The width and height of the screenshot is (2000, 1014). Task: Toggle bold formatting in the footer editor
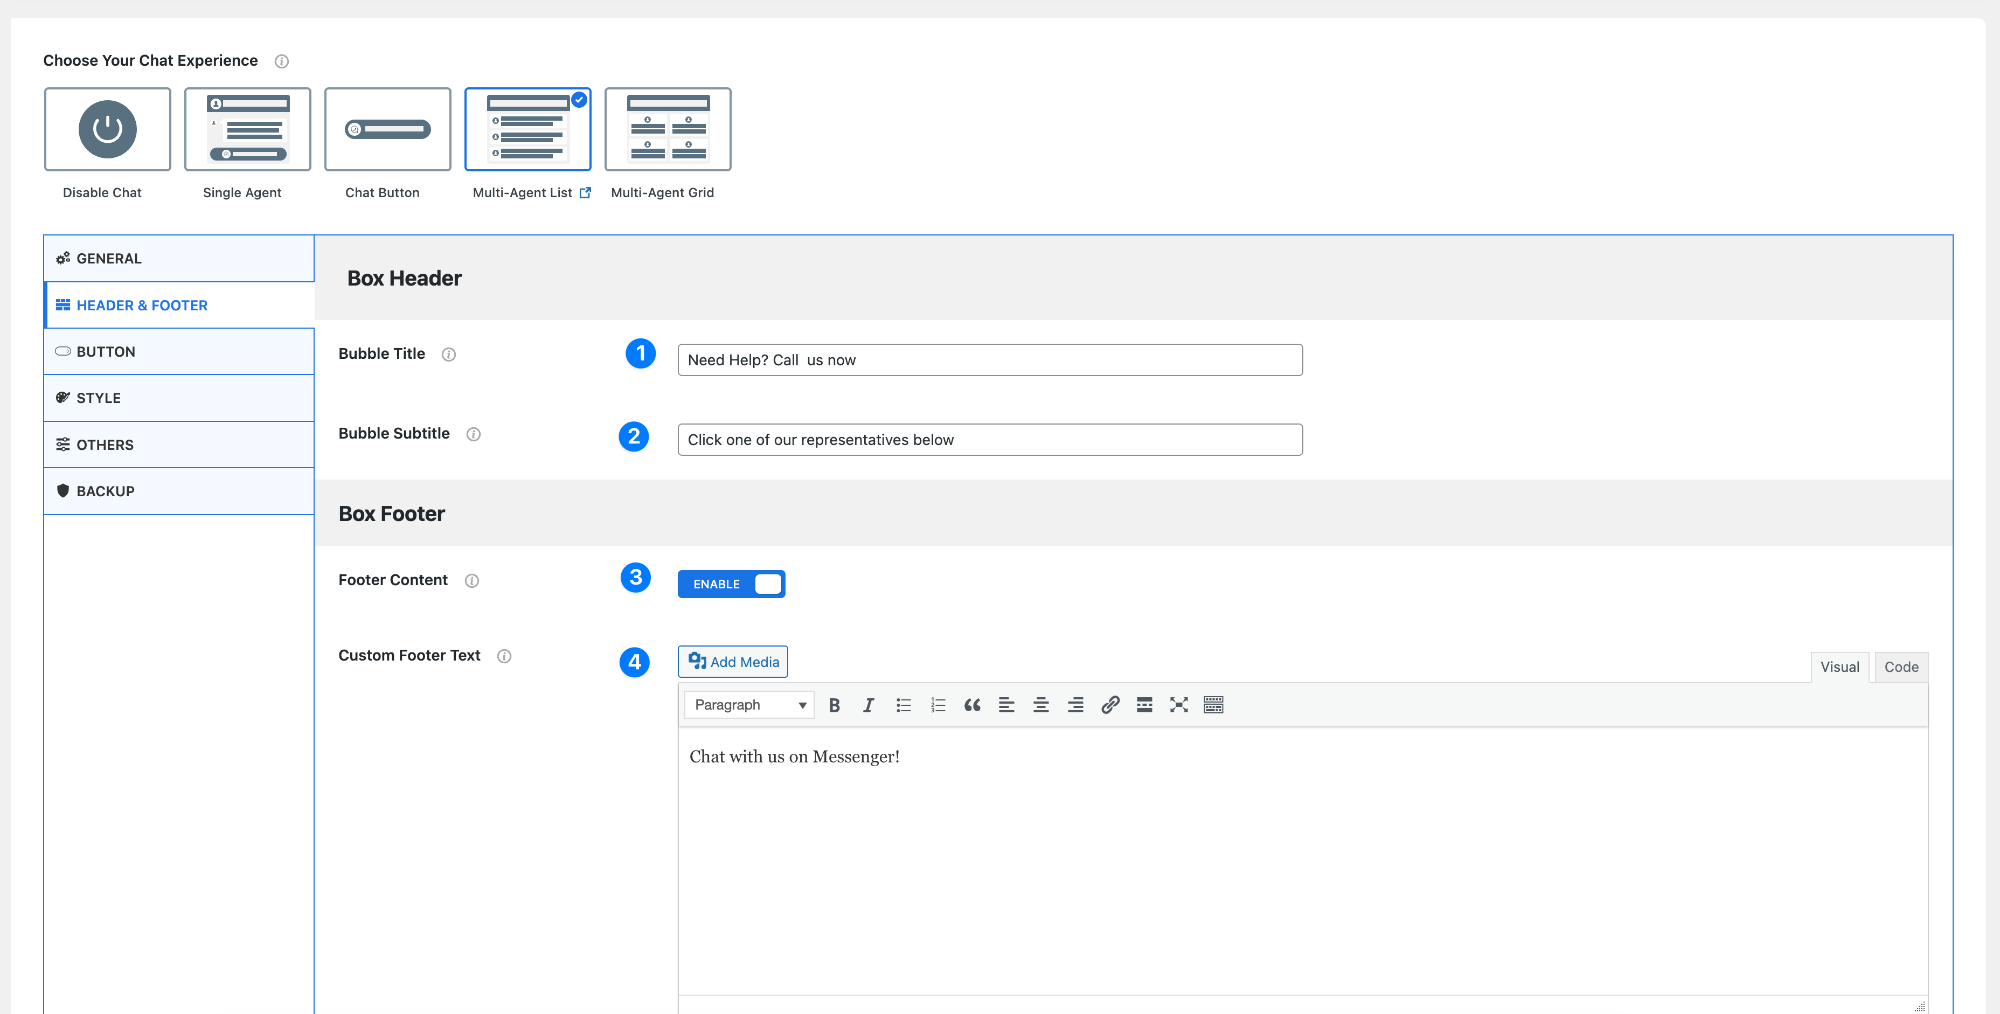835,705
